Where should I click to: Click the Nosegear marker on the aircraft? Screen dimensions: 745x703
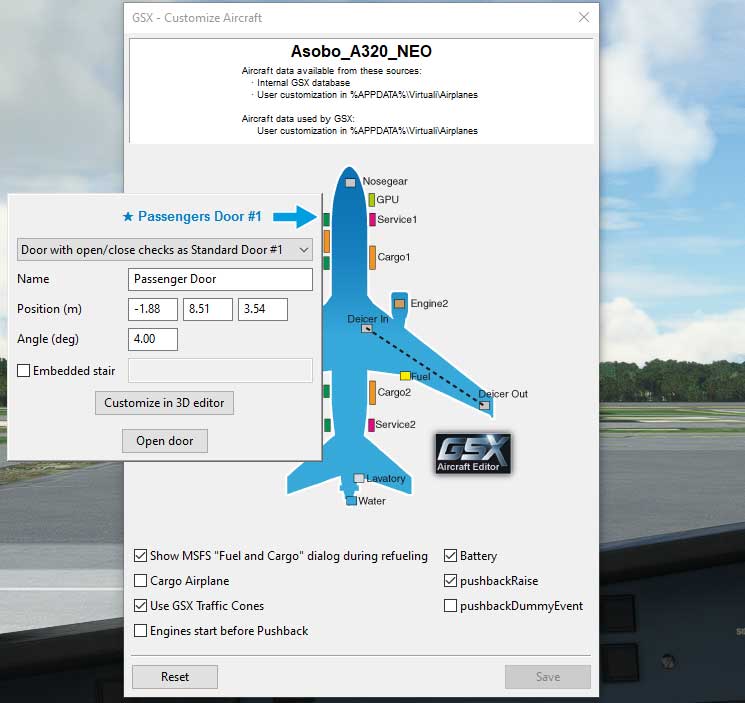350,182
